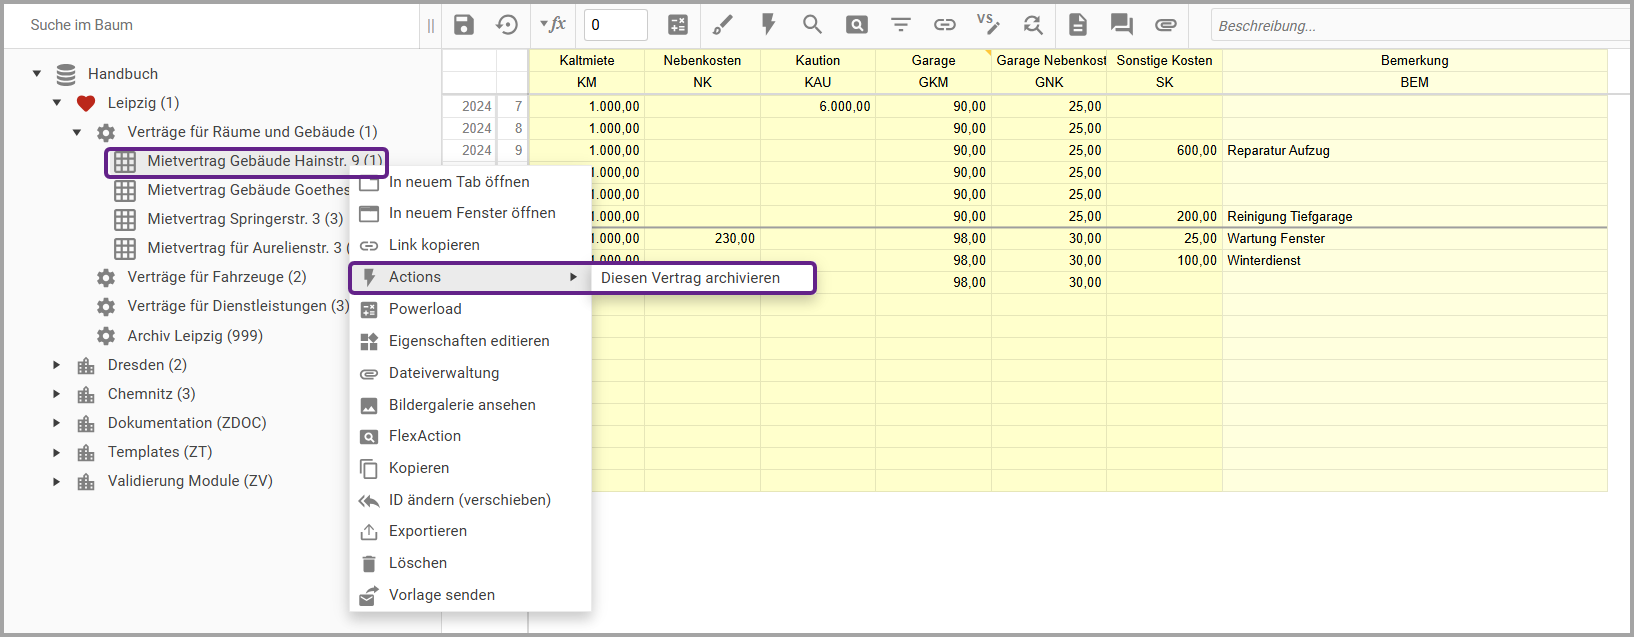Open the fx formula dropdown
The image size is (1634, 637).
[553, 25]
